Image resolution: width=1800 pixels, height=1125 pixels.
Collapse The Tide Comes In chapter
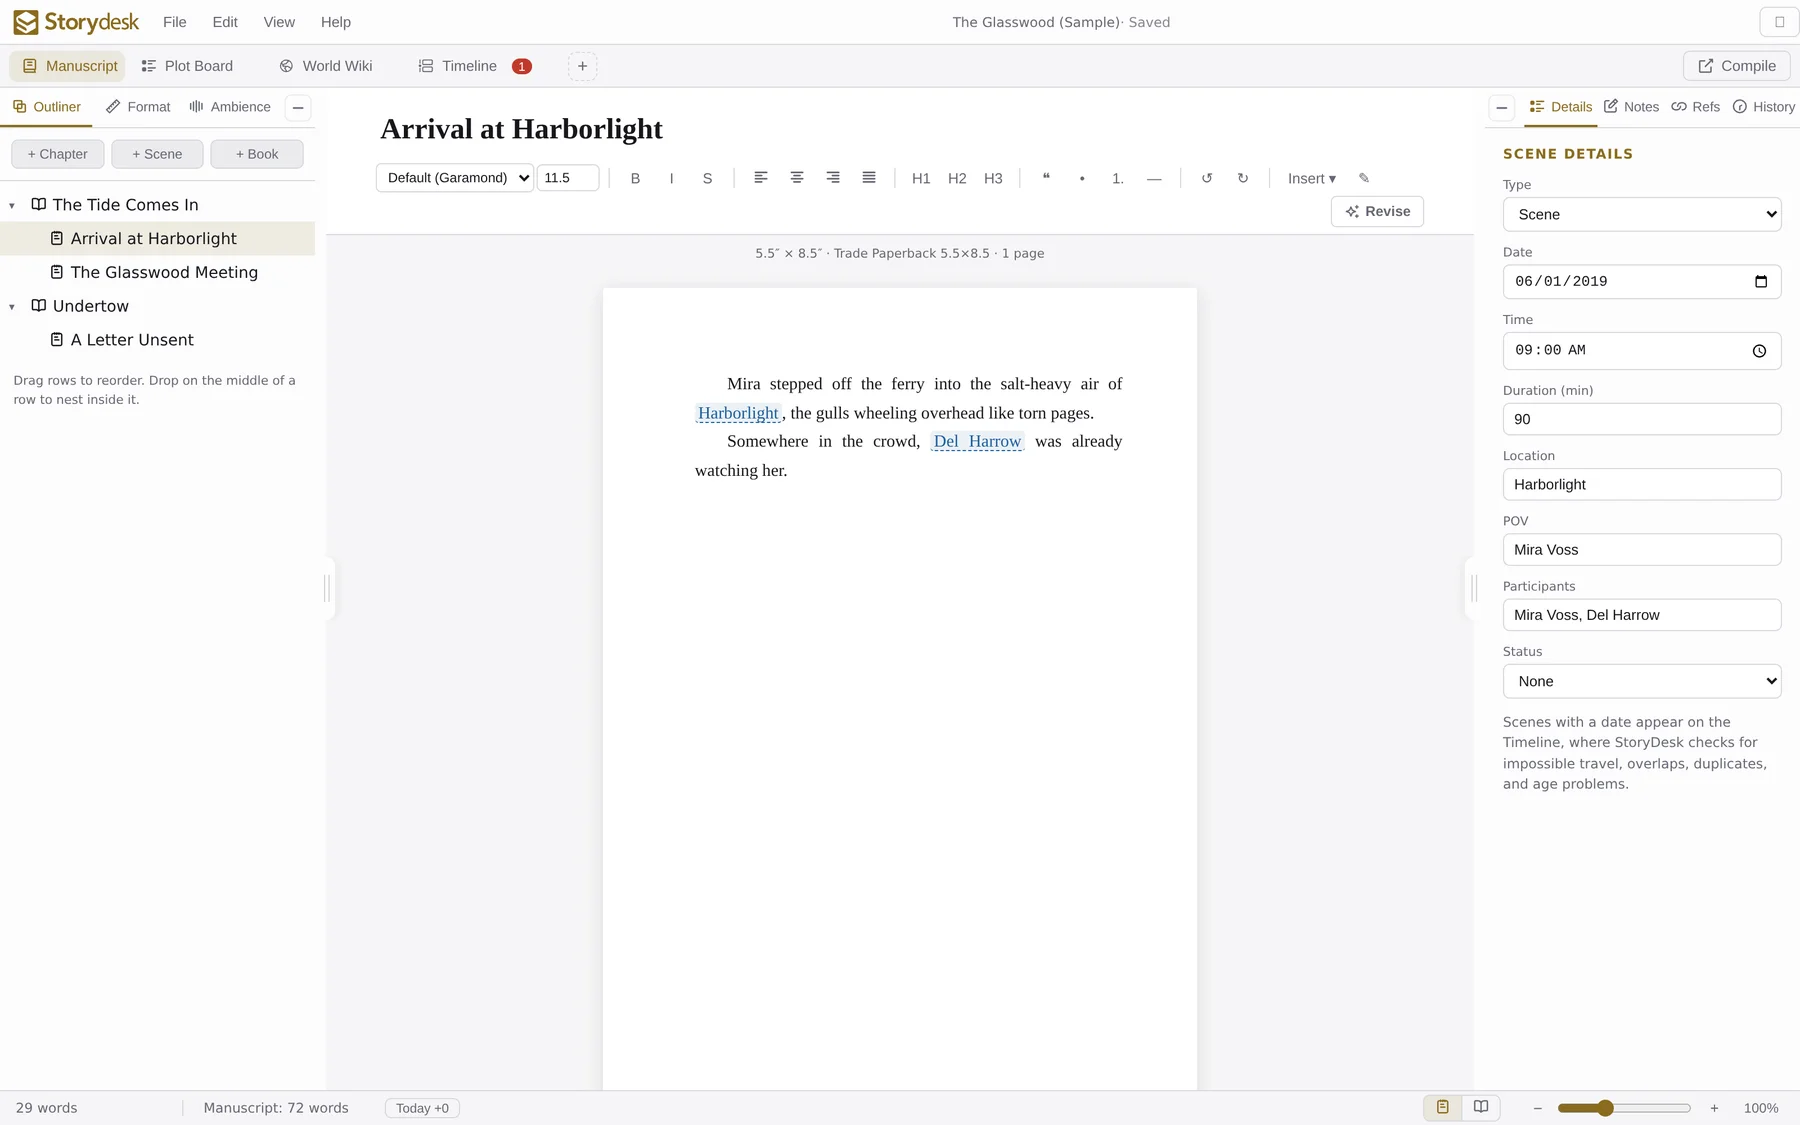click(x=12, y=205)
